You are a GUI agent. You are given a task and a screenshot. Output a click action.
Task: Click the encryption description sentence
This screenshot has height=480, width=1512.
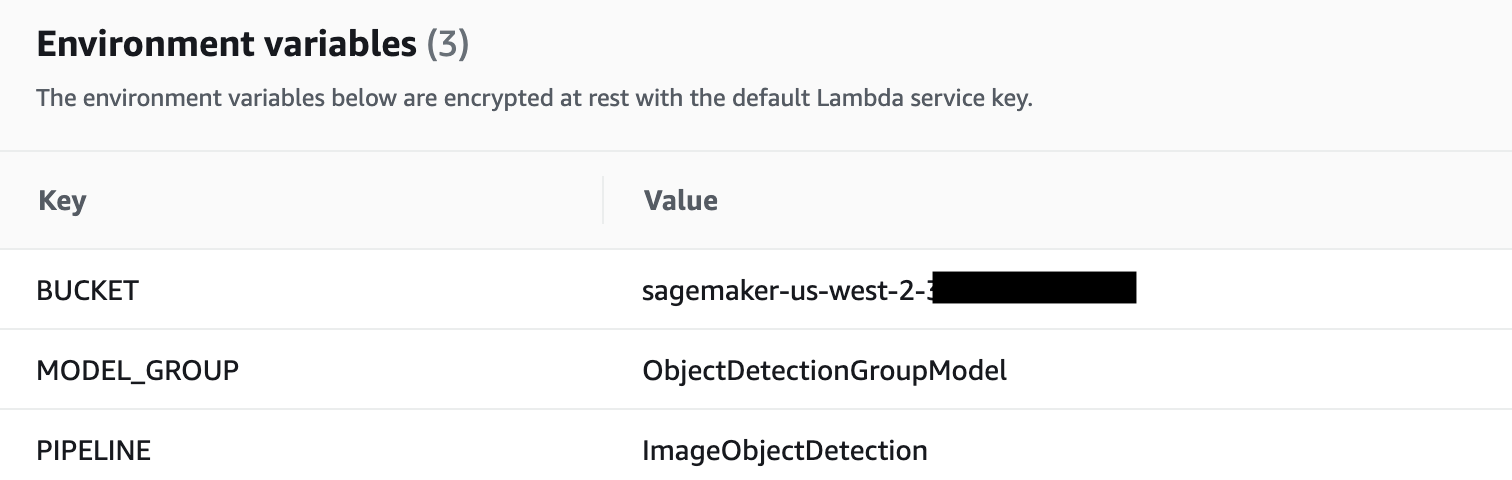tap(534, 100)
